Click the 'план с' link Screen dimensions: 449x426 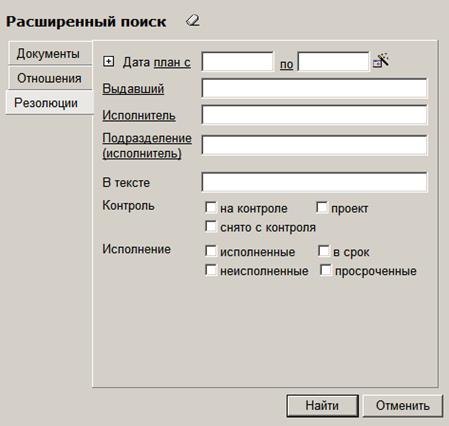pos(172,62)
